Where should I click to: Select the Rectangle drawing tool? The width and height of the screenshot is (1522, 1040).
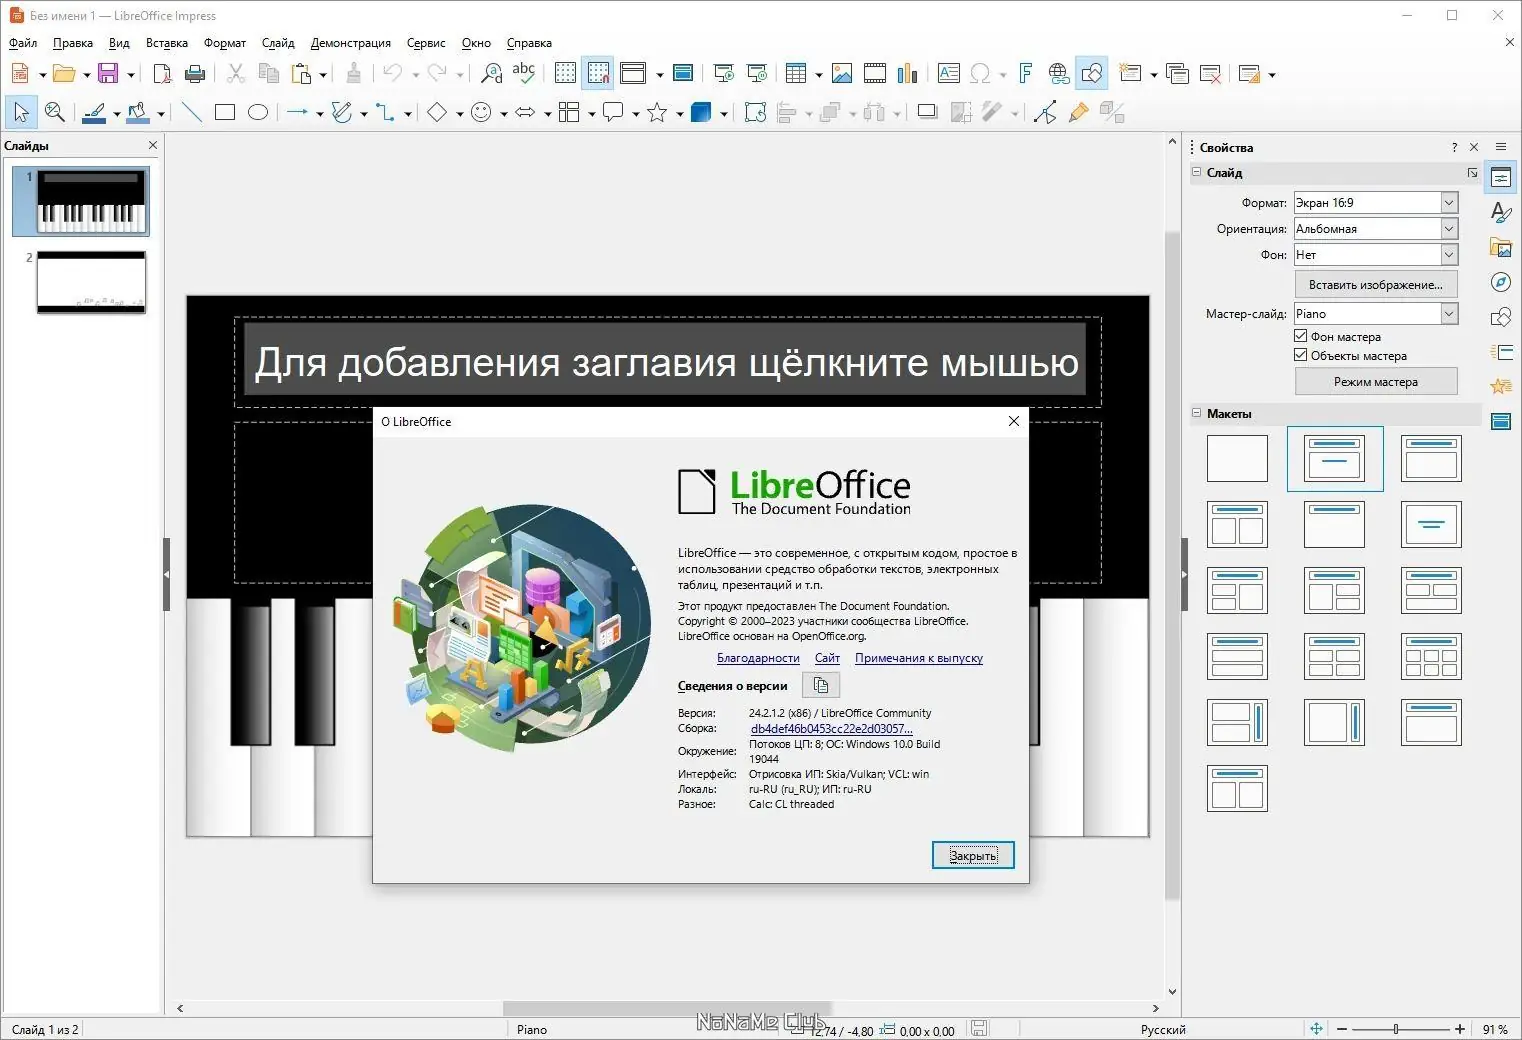click(225, 113)
